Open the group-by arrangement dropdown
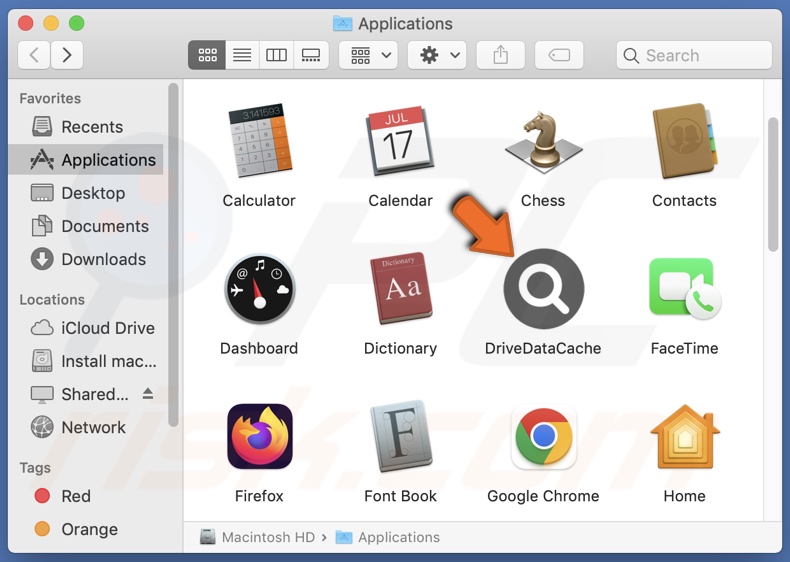Viewport: 790px width, 562px height. click(x=368, y=55)
